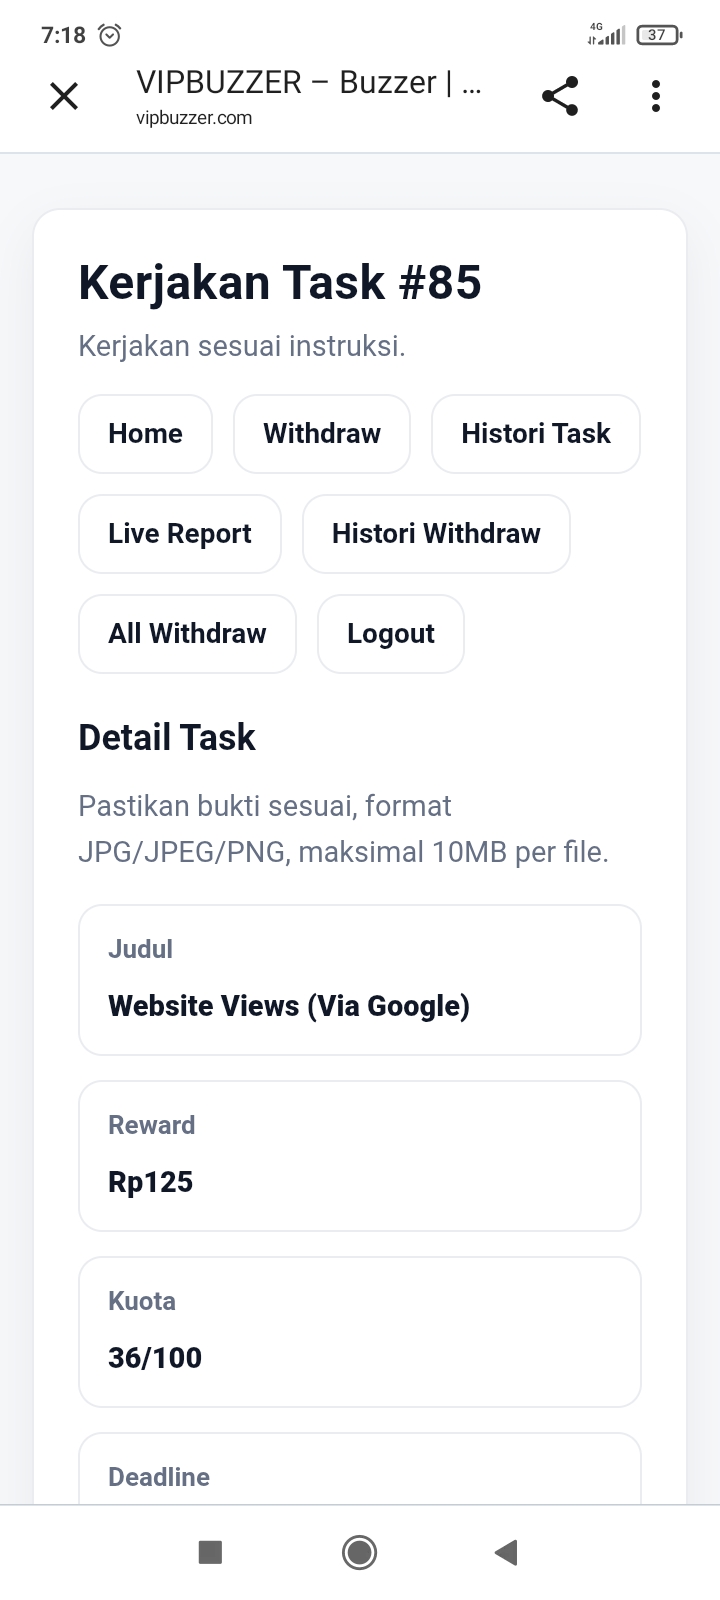
Task: Tap the Android recent apps square
Action: pyautogui.click(x=210, y=1552)
